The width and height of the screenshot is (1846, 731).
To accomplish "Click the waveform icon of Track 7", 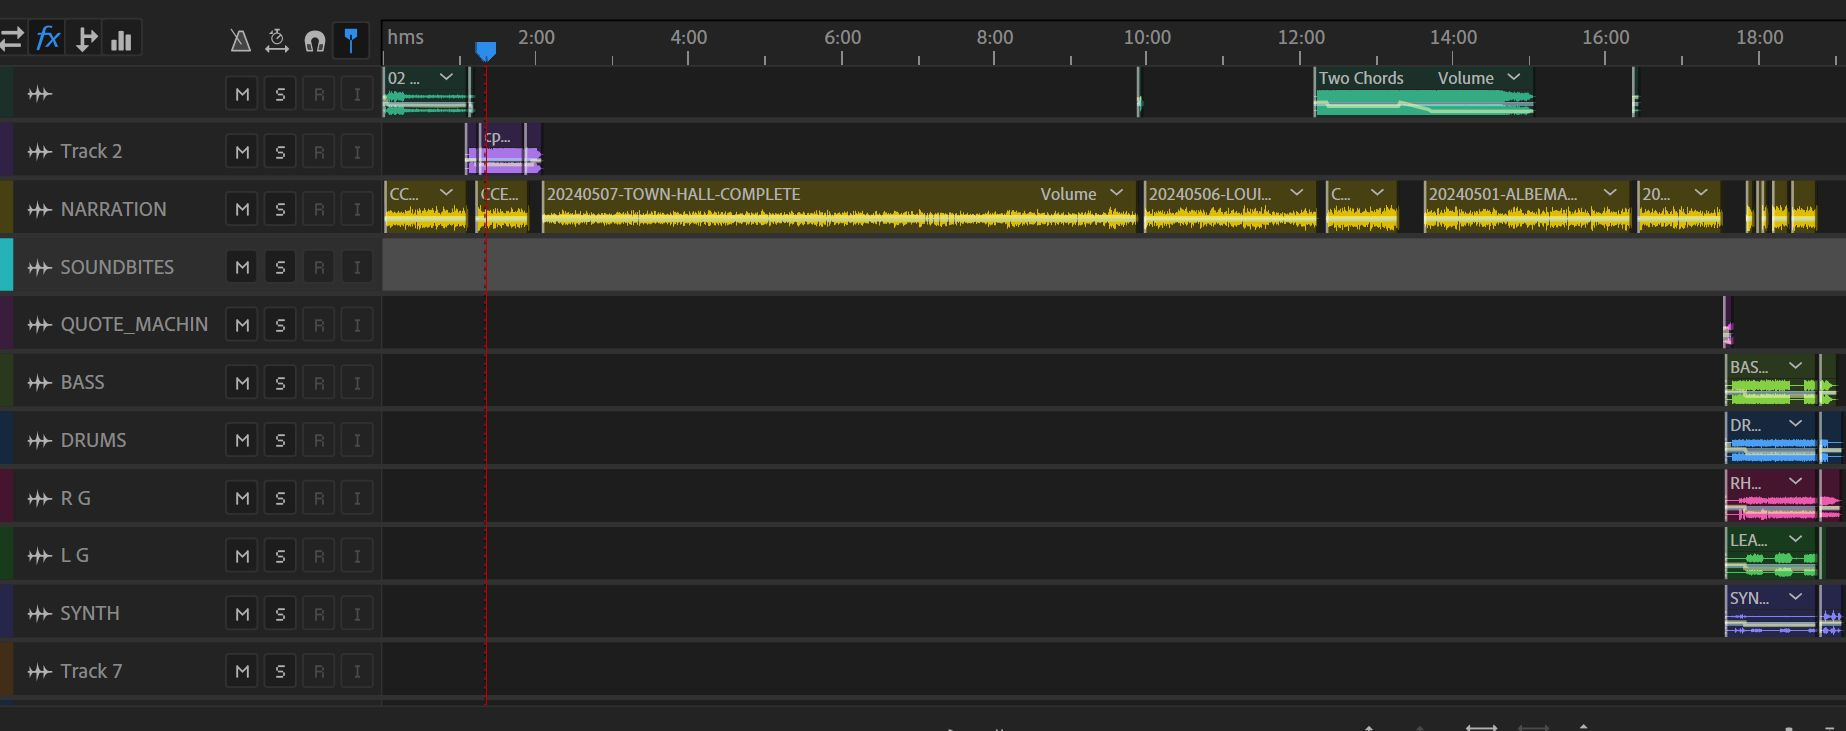I will 40,672.
